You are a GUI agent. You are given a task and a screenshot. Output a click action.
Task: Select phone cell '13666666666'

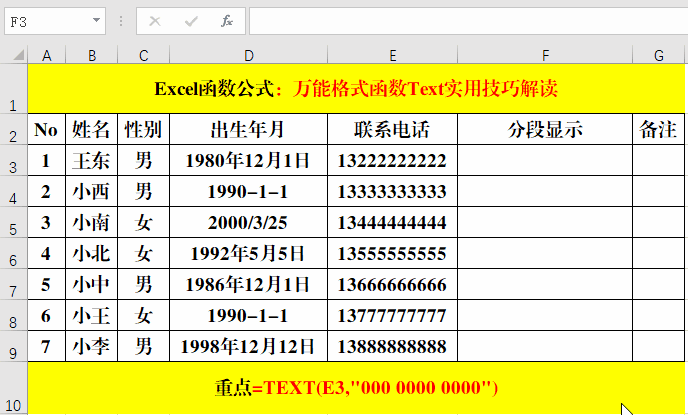click(392, 284)
